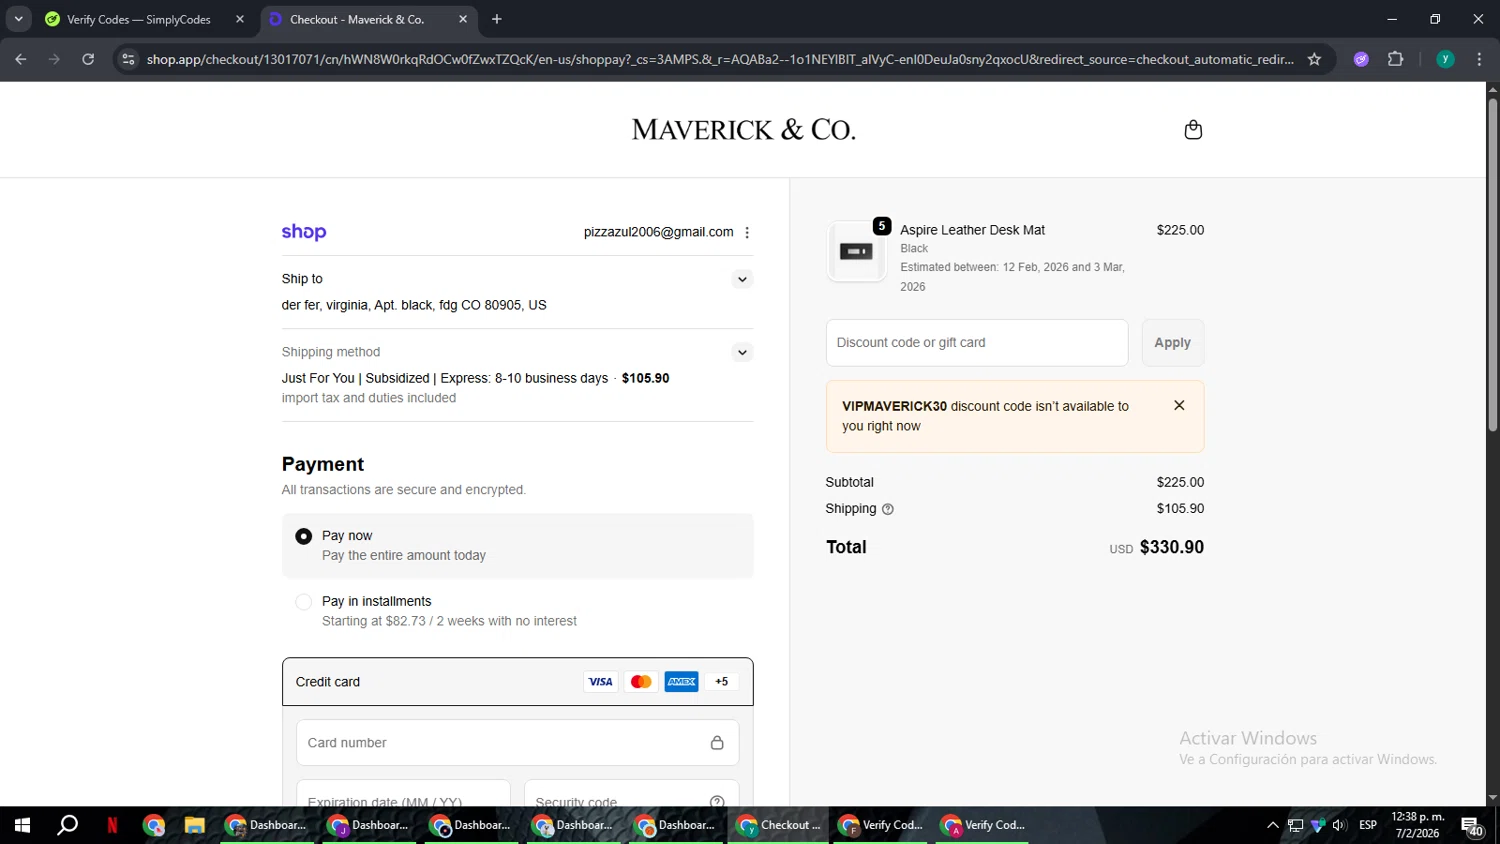1500x844 pixels.
Task: Focus the Security code field
Action: pos(631,794)
